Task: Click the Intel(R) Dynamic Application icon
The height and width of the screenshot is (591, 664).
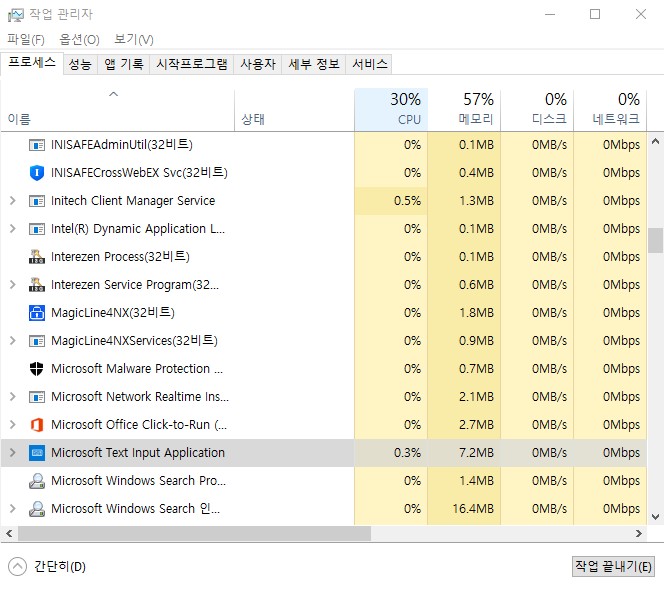Action: (37, 229)
